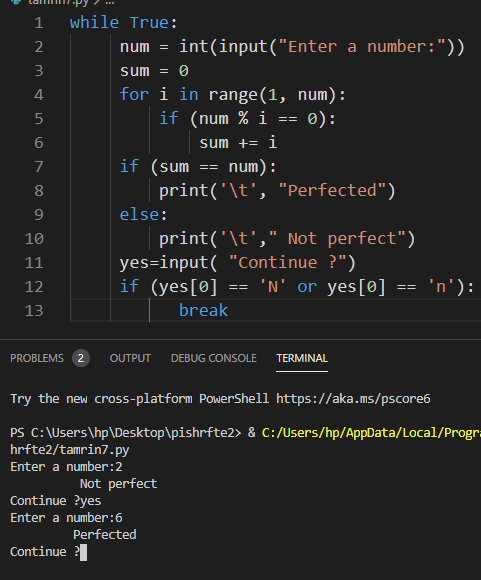The height and width of the screenshot is (580, 481).
Task: Click line number 3 in the gutter
Action: pos(38,71)
